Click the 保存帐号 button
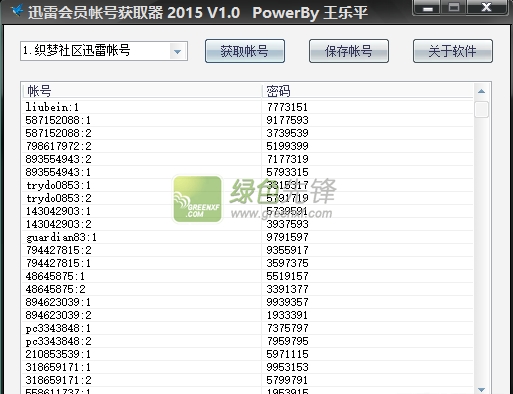The image size is (513, 394). click(x=349, y=51)
